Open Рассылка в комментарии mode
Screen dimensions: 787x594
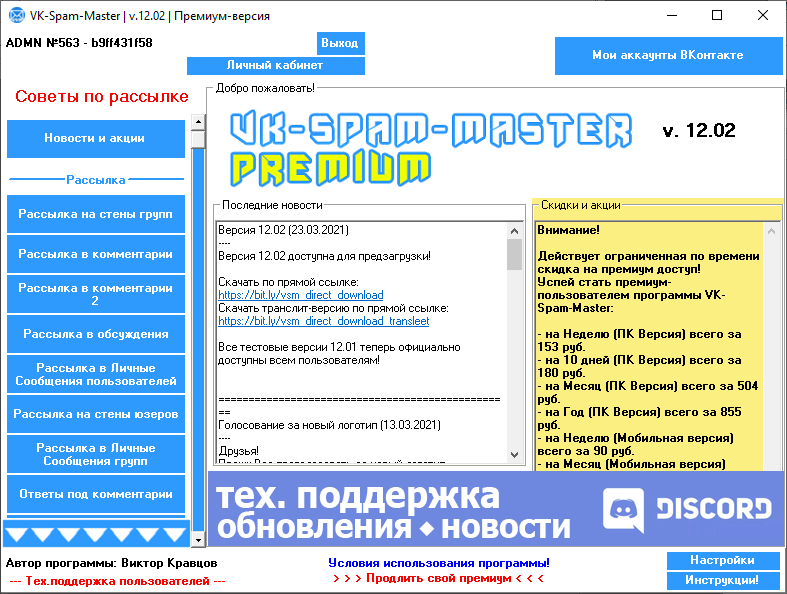tap(96, 254)
